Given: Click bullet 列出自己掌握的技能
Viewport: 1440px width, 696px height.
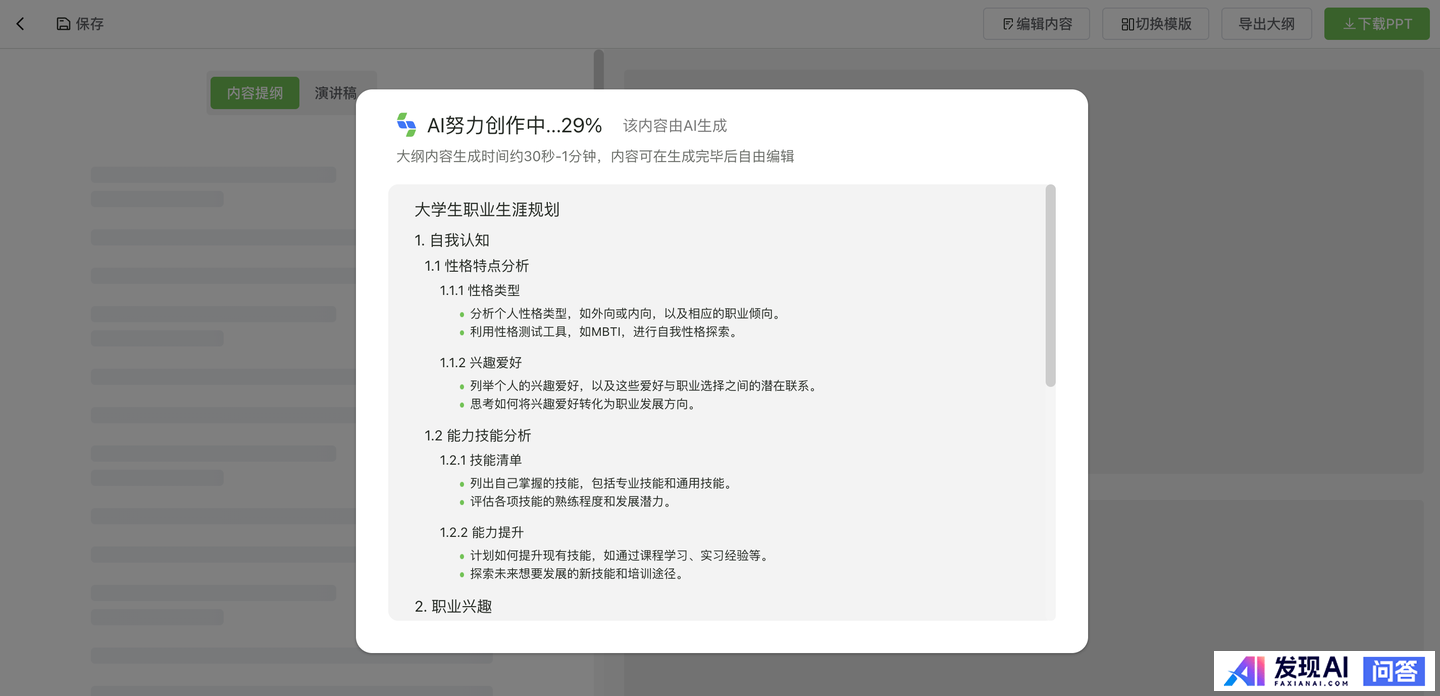Looking at the screenshot, I should 603,484.
